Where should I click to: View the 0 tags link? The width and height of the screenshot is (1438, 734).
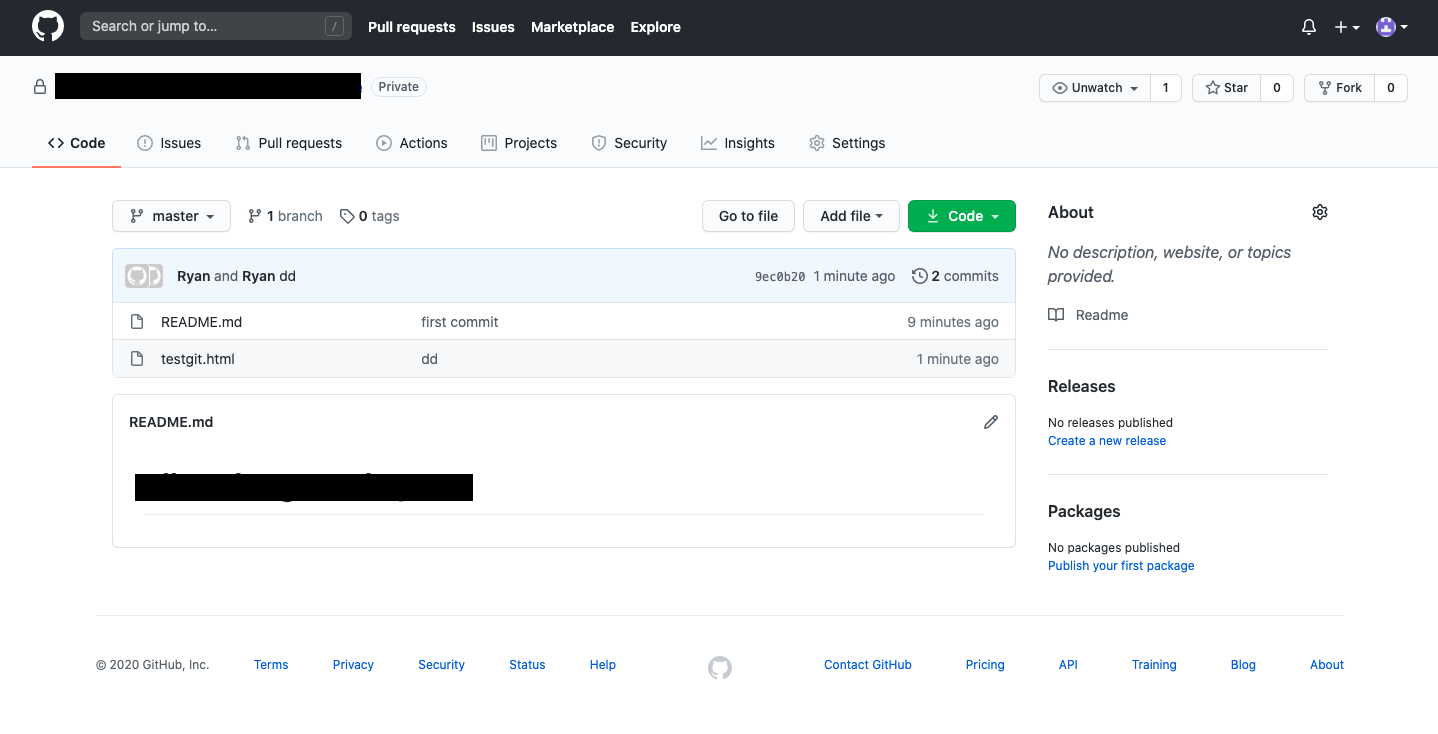369,216
